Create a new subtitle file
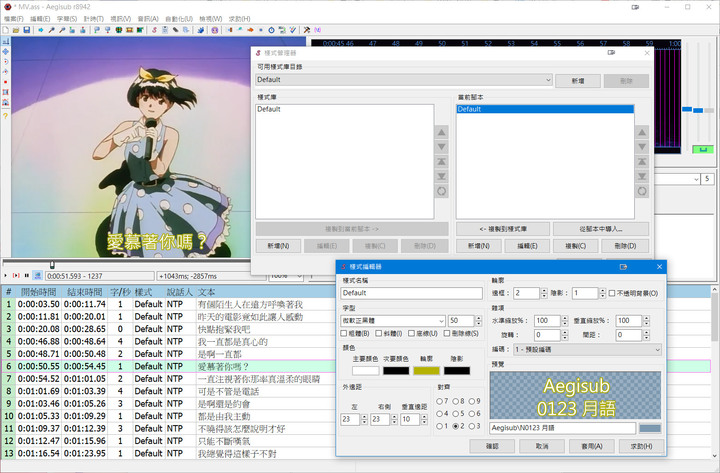 pyautogui.click(x=6, y=30)
